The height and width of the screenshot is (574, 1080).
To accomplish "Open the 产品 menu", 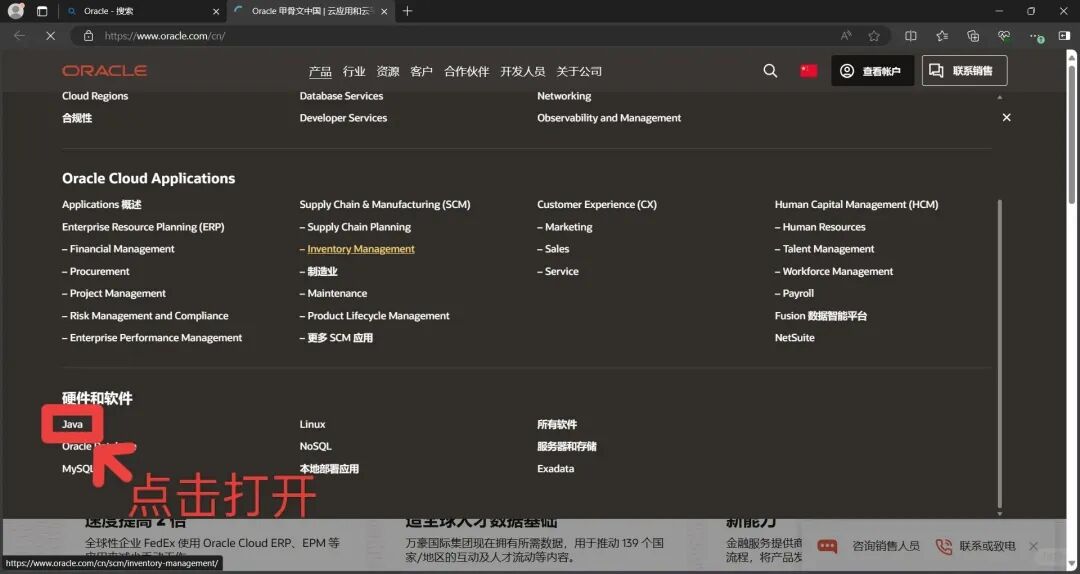I will point(320,71).
